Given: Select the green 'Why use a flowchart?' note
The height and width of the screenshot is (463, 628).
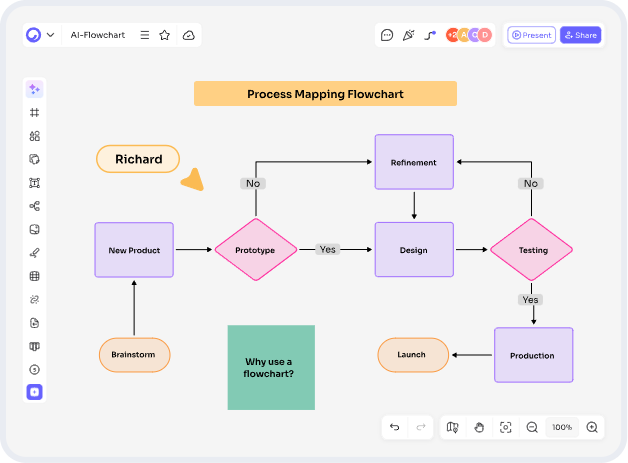Looking at the screenshot, I should click(x=270, y=367).
